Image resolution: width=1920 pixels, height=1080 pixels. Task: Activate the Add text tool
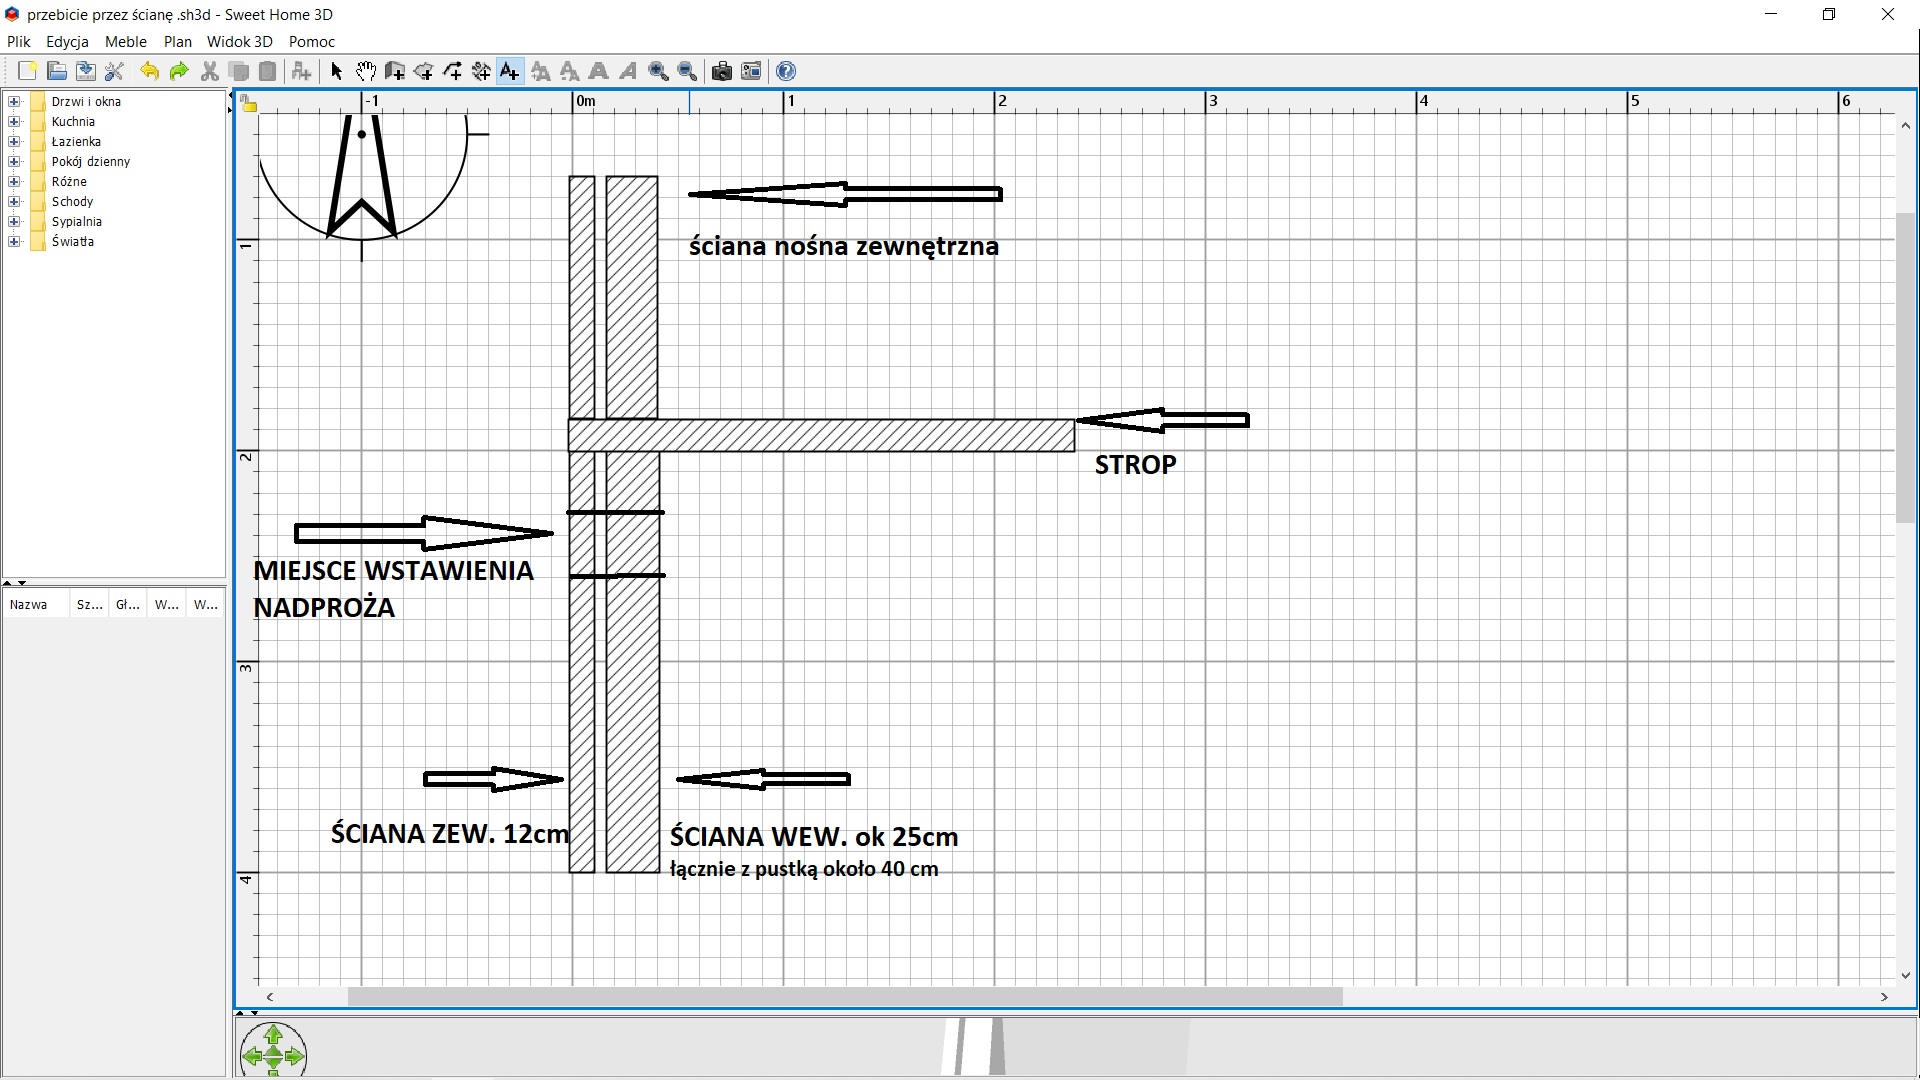click(510, 71)
